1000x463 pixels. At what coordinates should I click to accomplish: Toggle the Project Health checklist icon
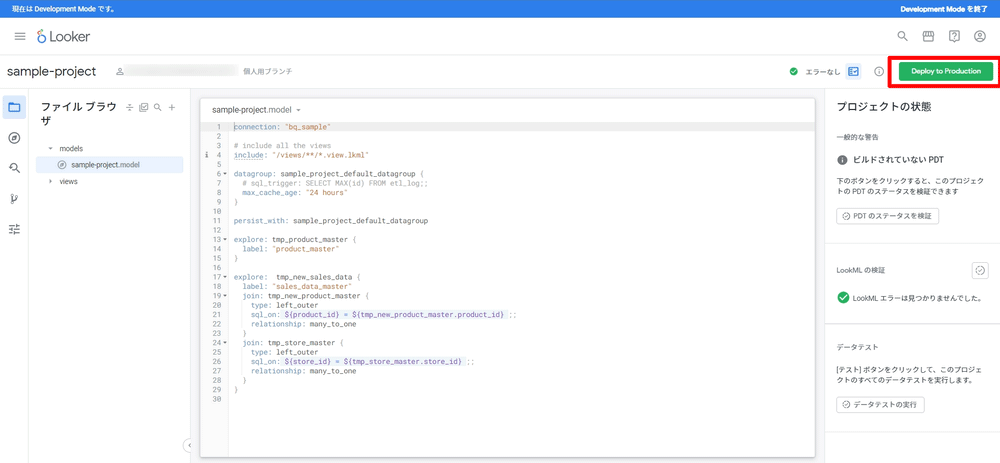point(853,71)
